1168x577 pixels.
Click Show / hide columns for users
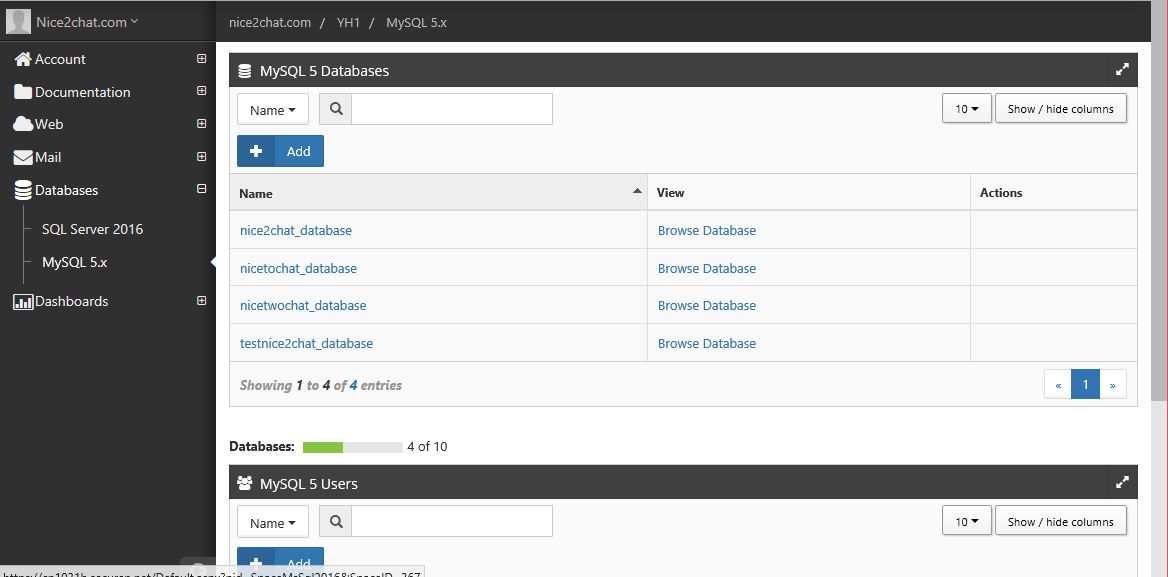(1061, 521)
